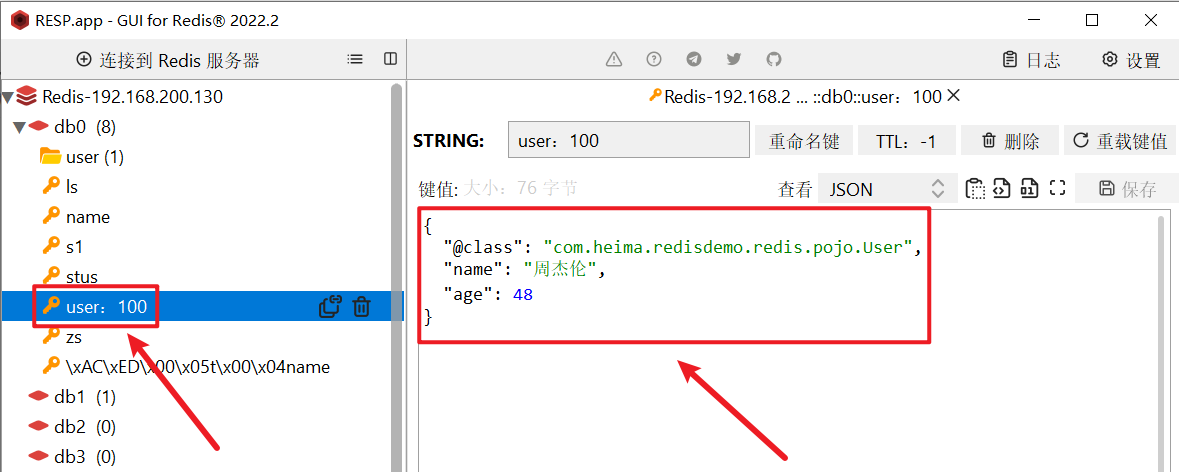Click the size 76 bytes label

coord(520,187)
